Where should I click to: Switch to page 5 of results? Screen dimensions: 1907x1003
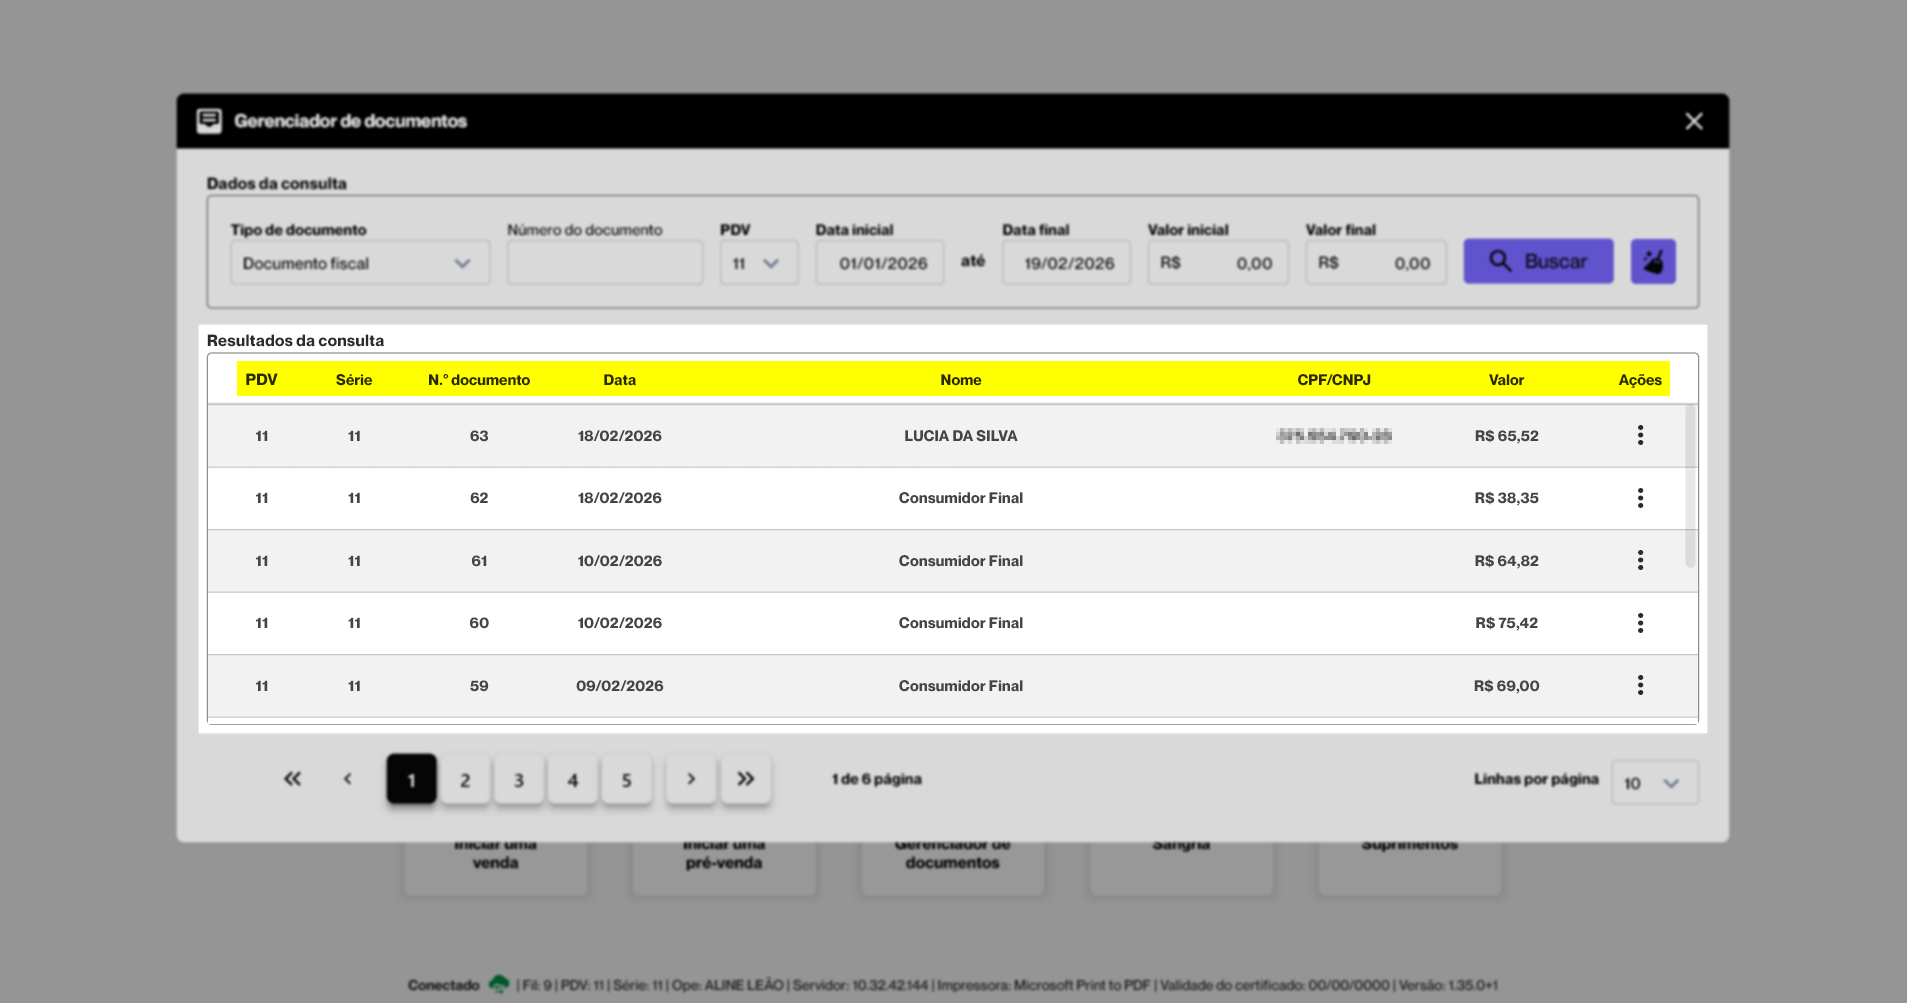626,780
